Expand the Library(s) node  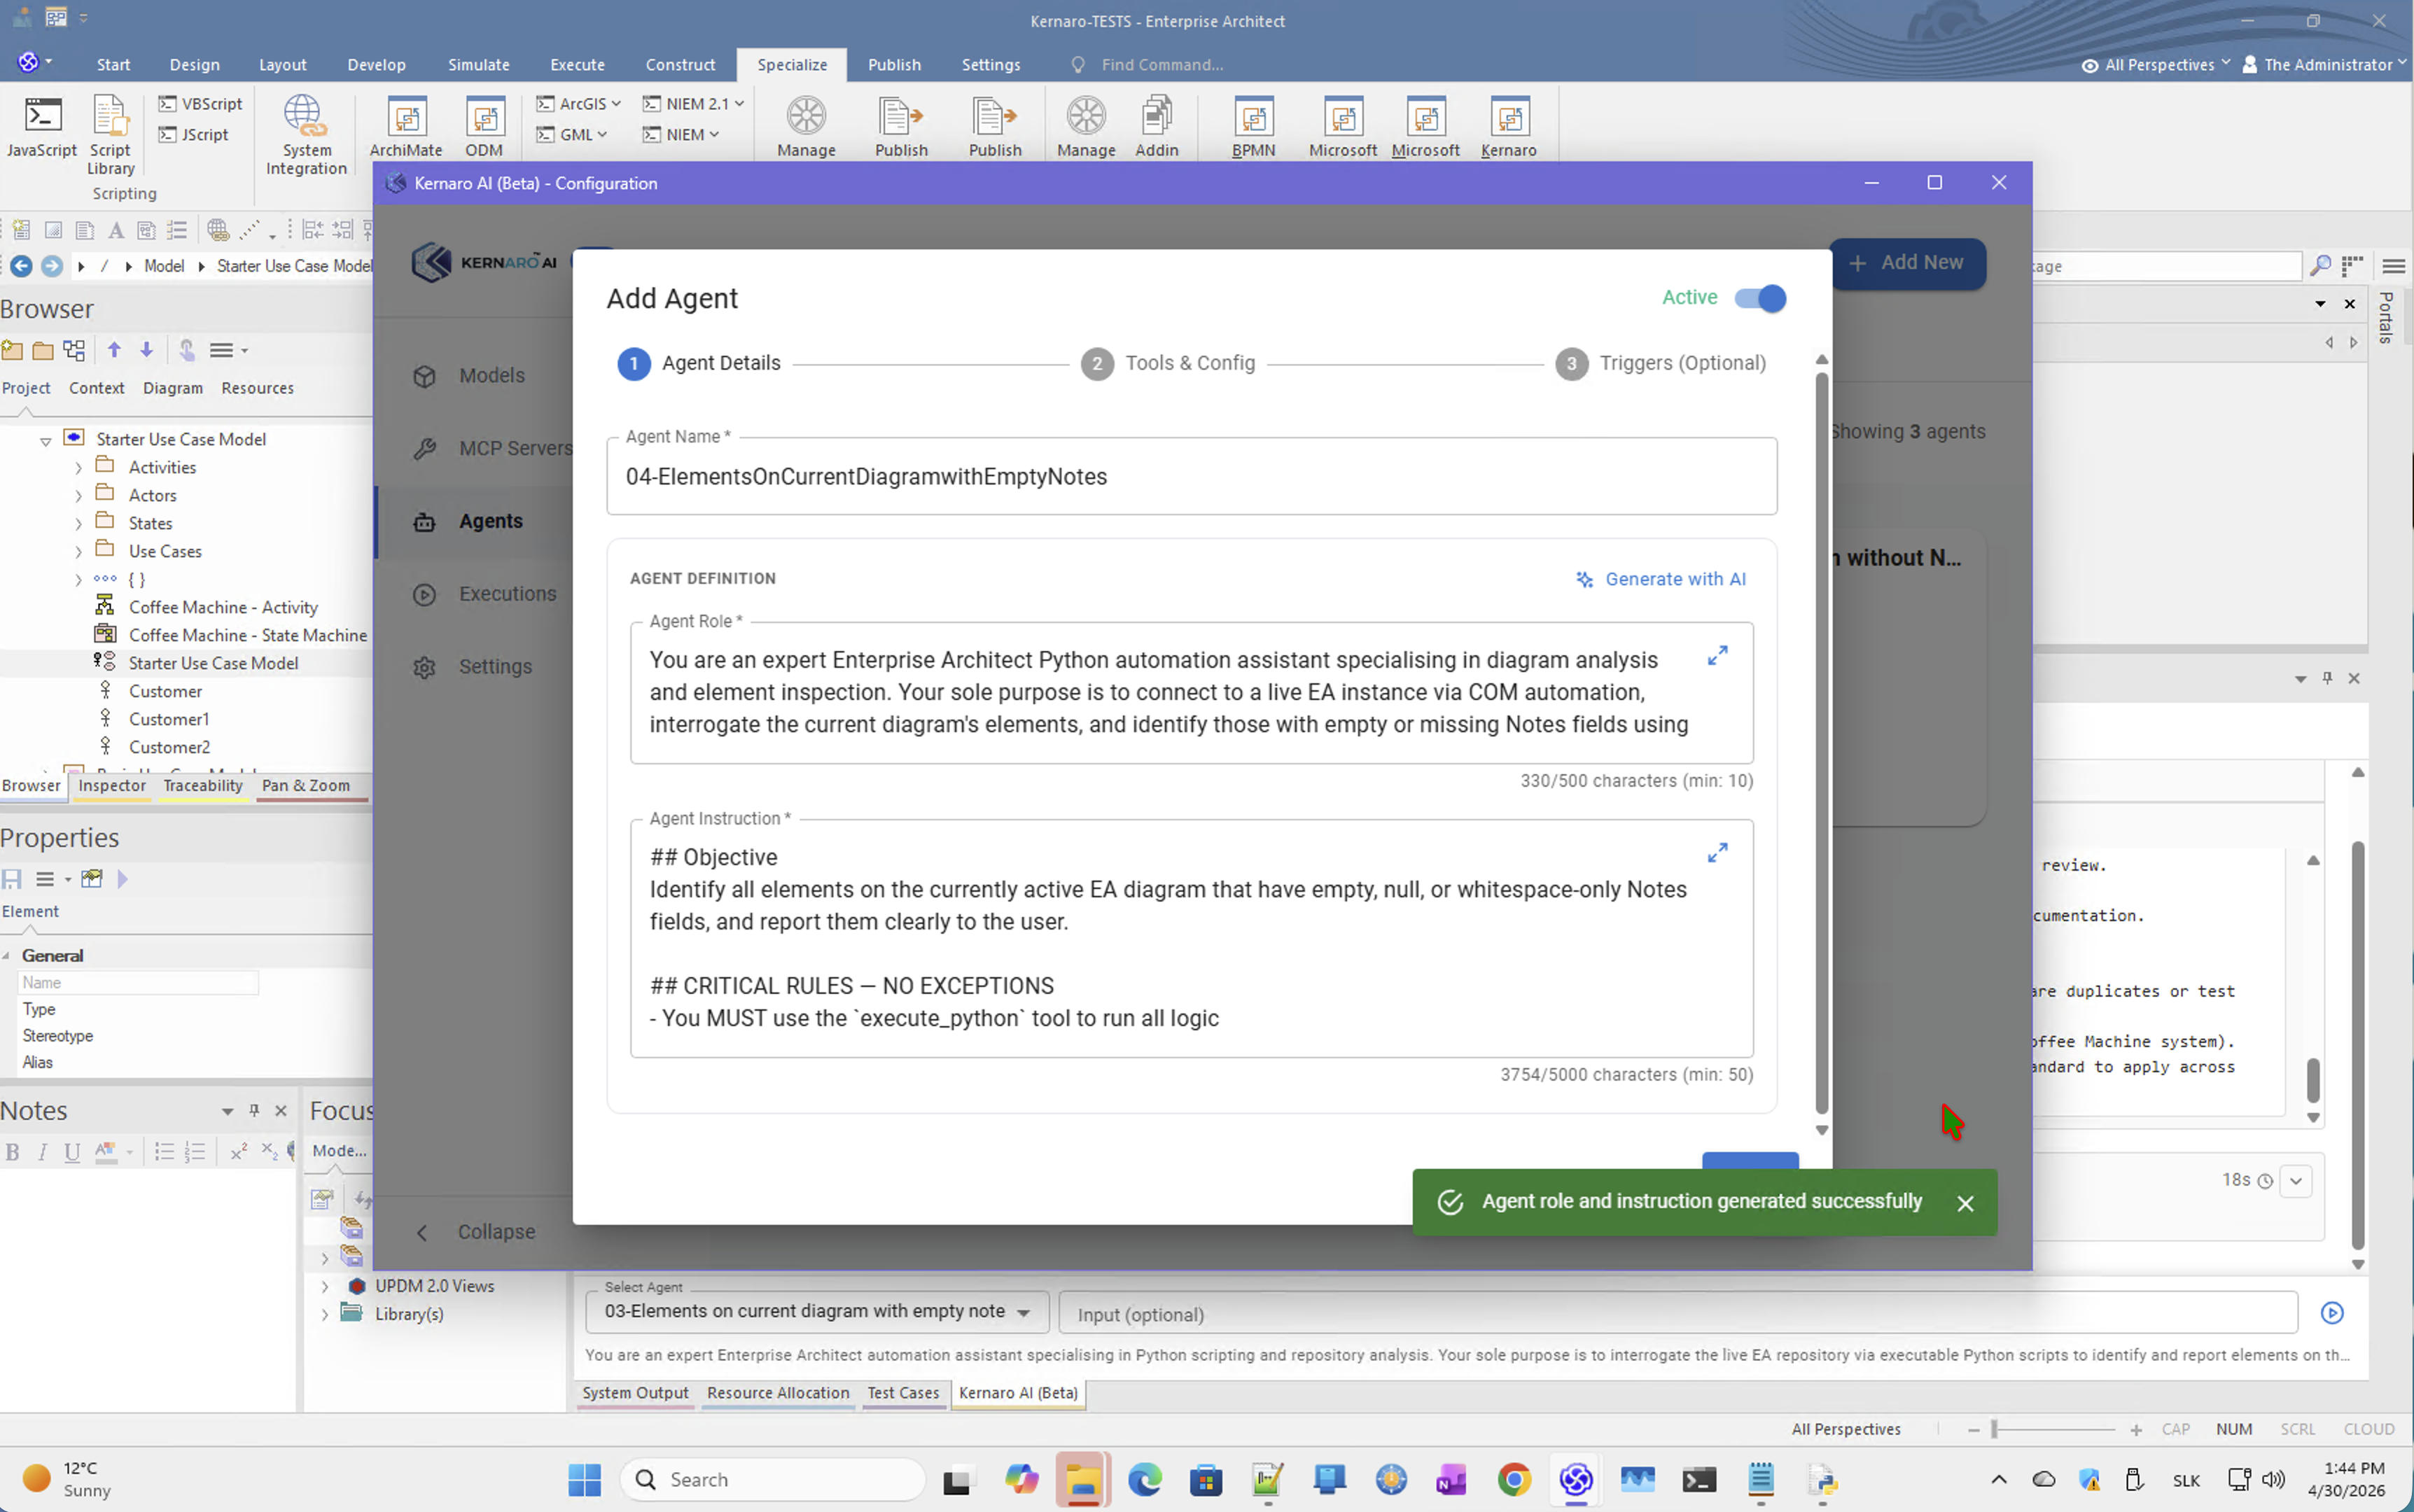tap(325, 1315)
